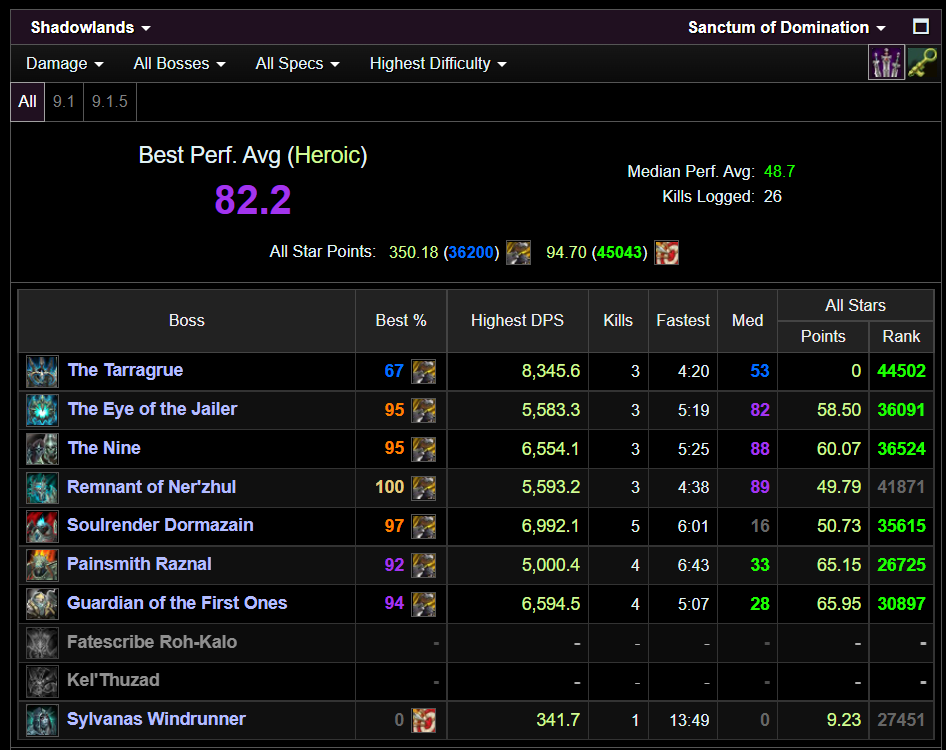Click the Mythic+ key icon in the filter bar
This screenshot has width=946, height=750.
tap(923, 63)
